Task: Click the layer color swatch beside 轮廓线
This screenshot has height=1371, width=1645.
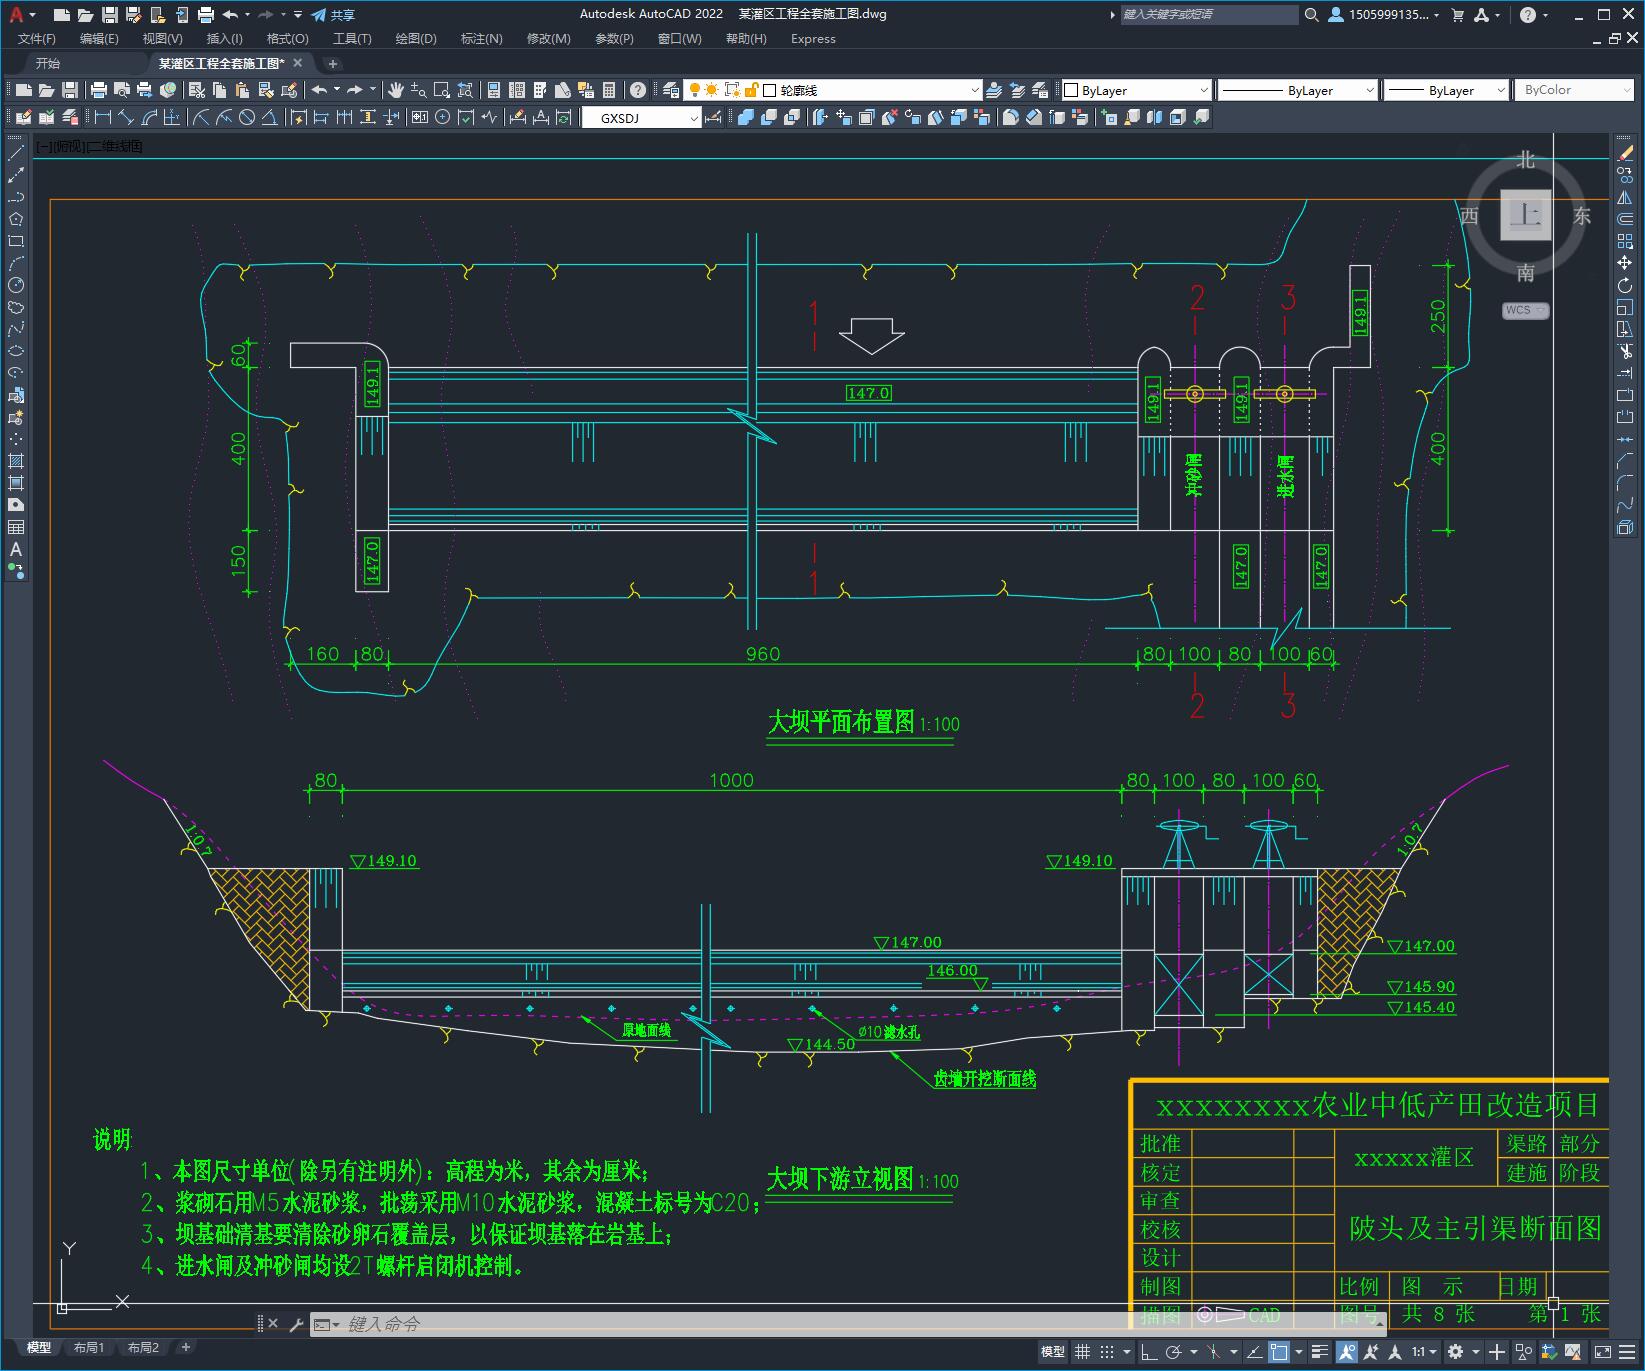Action: tap(770, 90)
